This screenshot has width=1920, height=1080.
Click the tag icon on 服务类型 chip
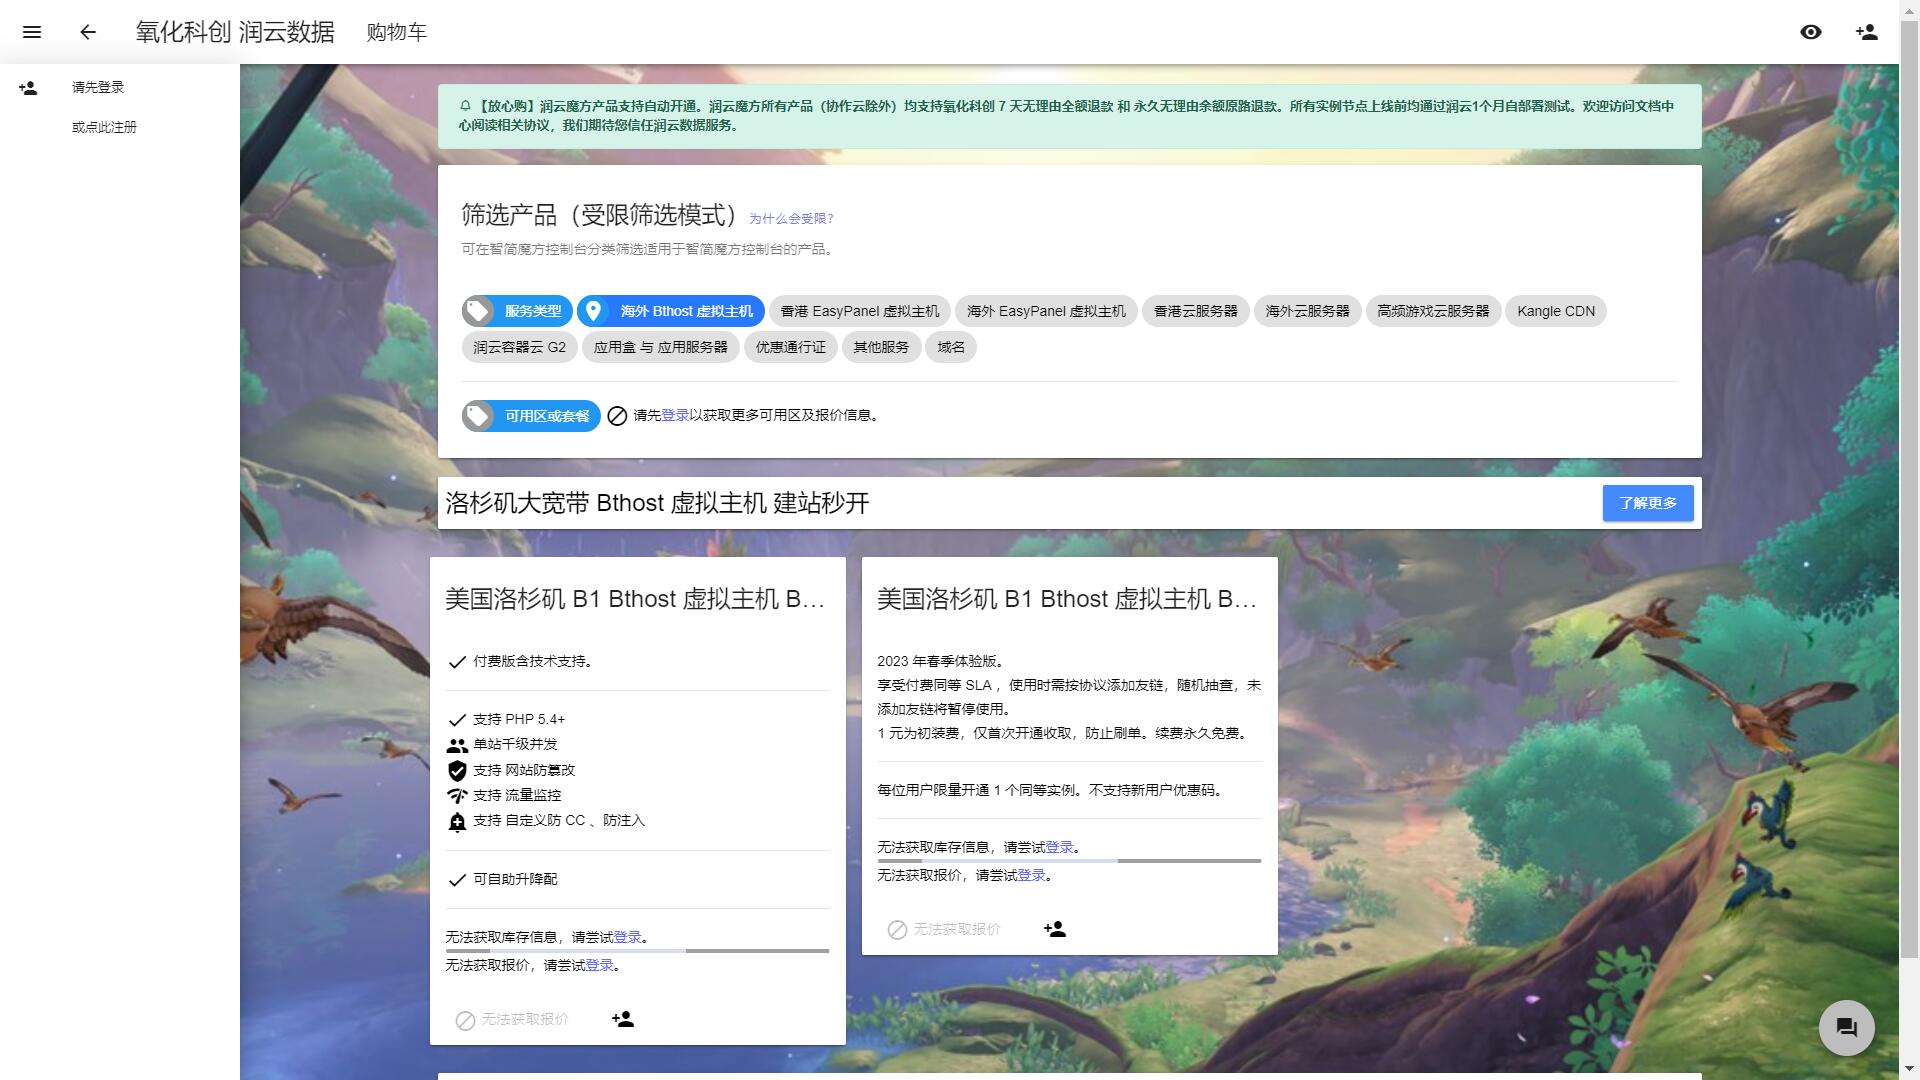(478, 311)
